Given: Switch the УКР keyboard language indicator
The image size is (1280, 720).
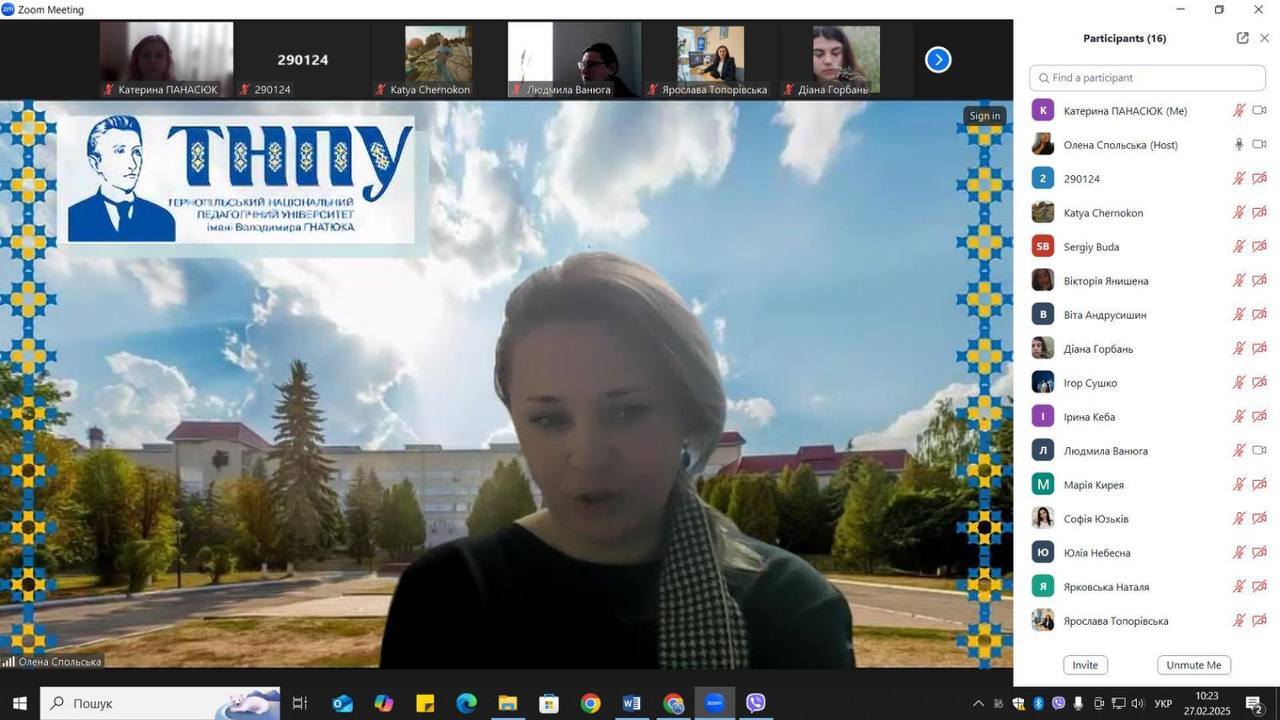Looking at the screenshot, I should tap(1163, 704).
